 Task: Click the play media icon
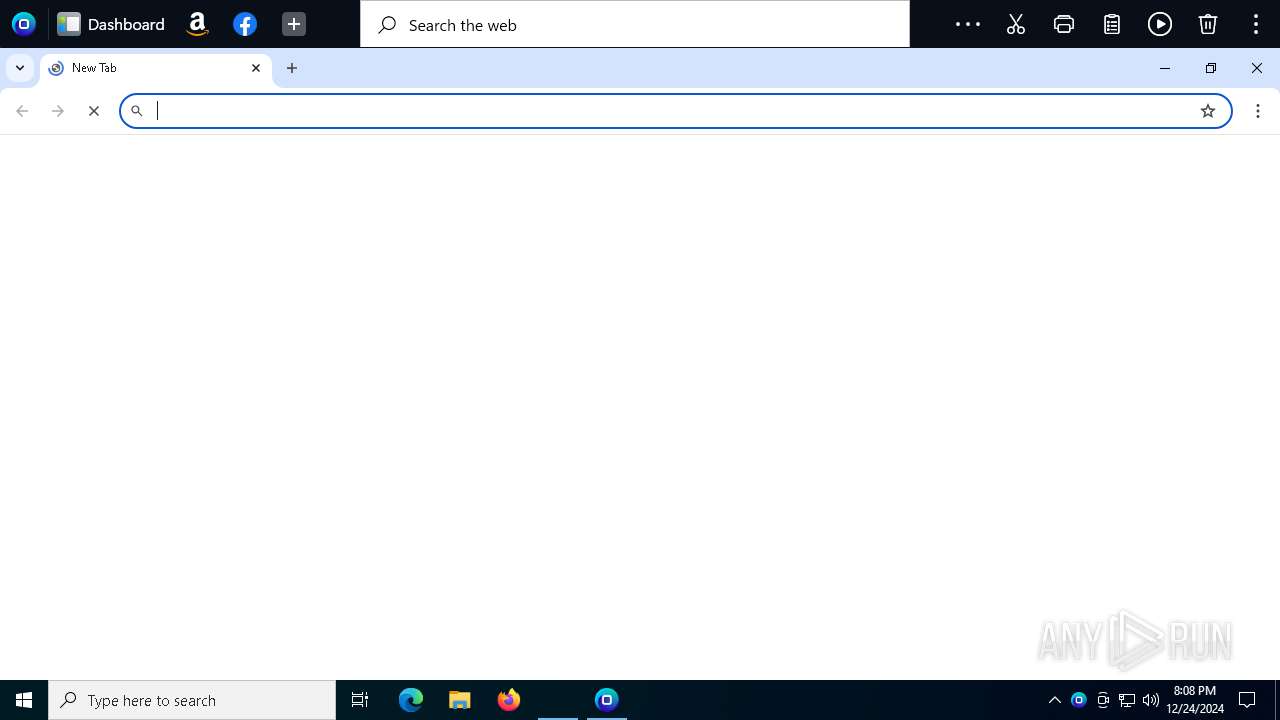click(x=1160, y=24)
